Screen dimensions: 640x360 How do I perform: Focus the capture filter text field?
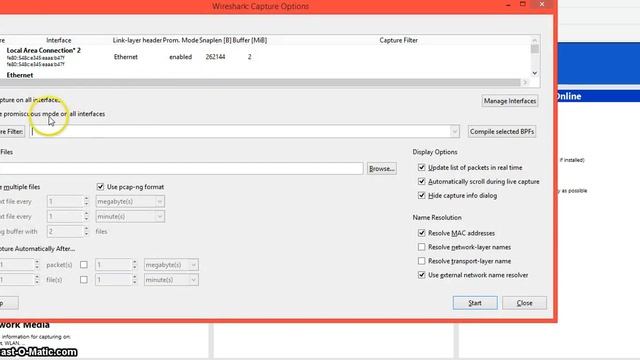click(x=240, y=131)
